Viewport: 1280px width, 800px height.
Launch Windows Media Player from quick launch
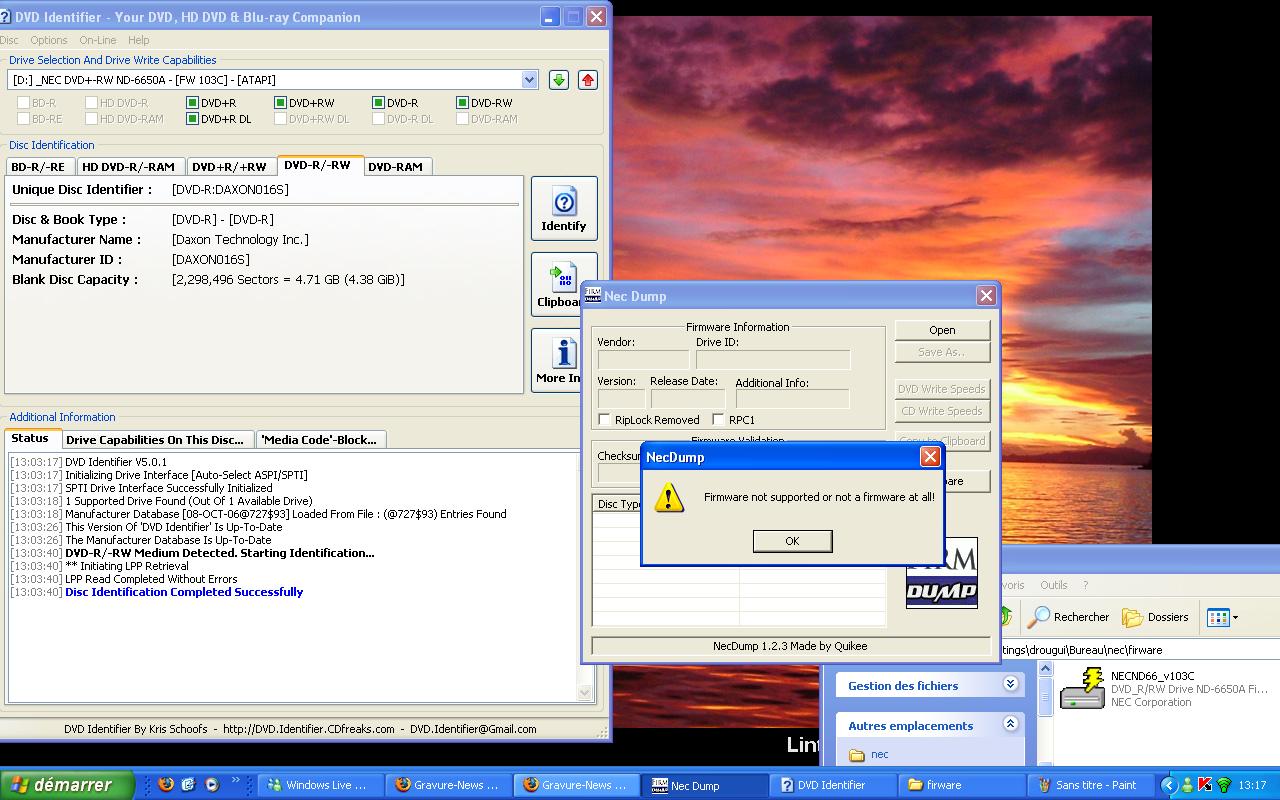[x=211, y=785]
